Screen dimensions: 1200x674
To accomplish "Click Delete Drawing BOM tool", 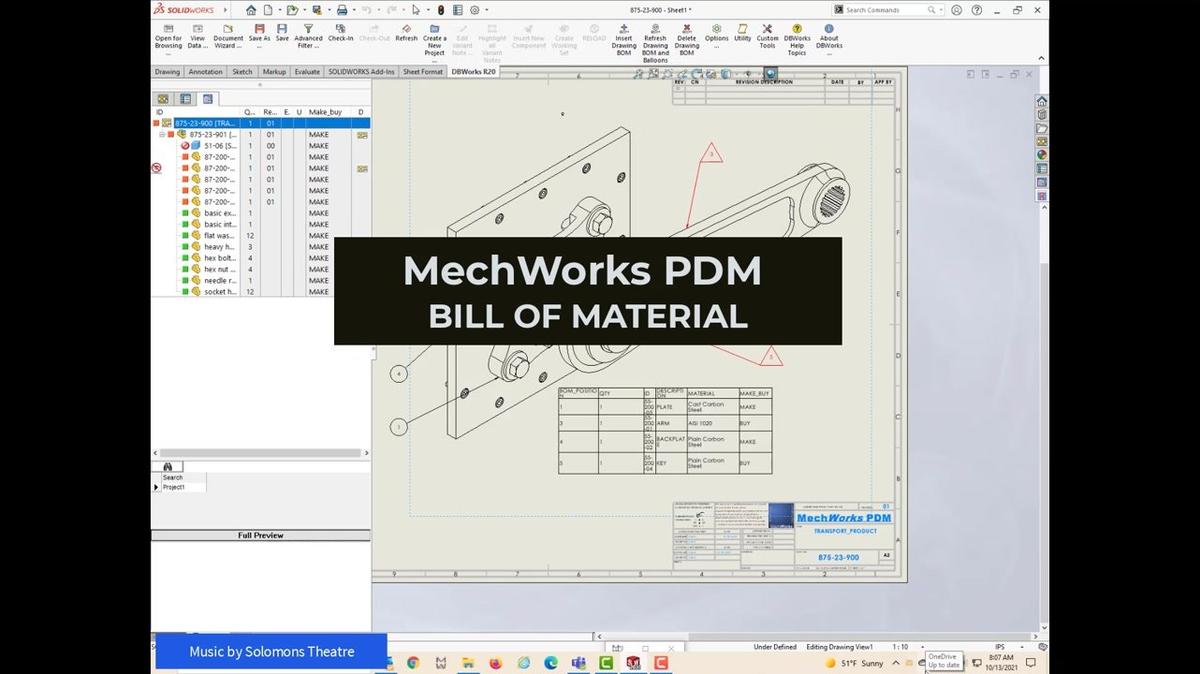I will click(687, 40).
